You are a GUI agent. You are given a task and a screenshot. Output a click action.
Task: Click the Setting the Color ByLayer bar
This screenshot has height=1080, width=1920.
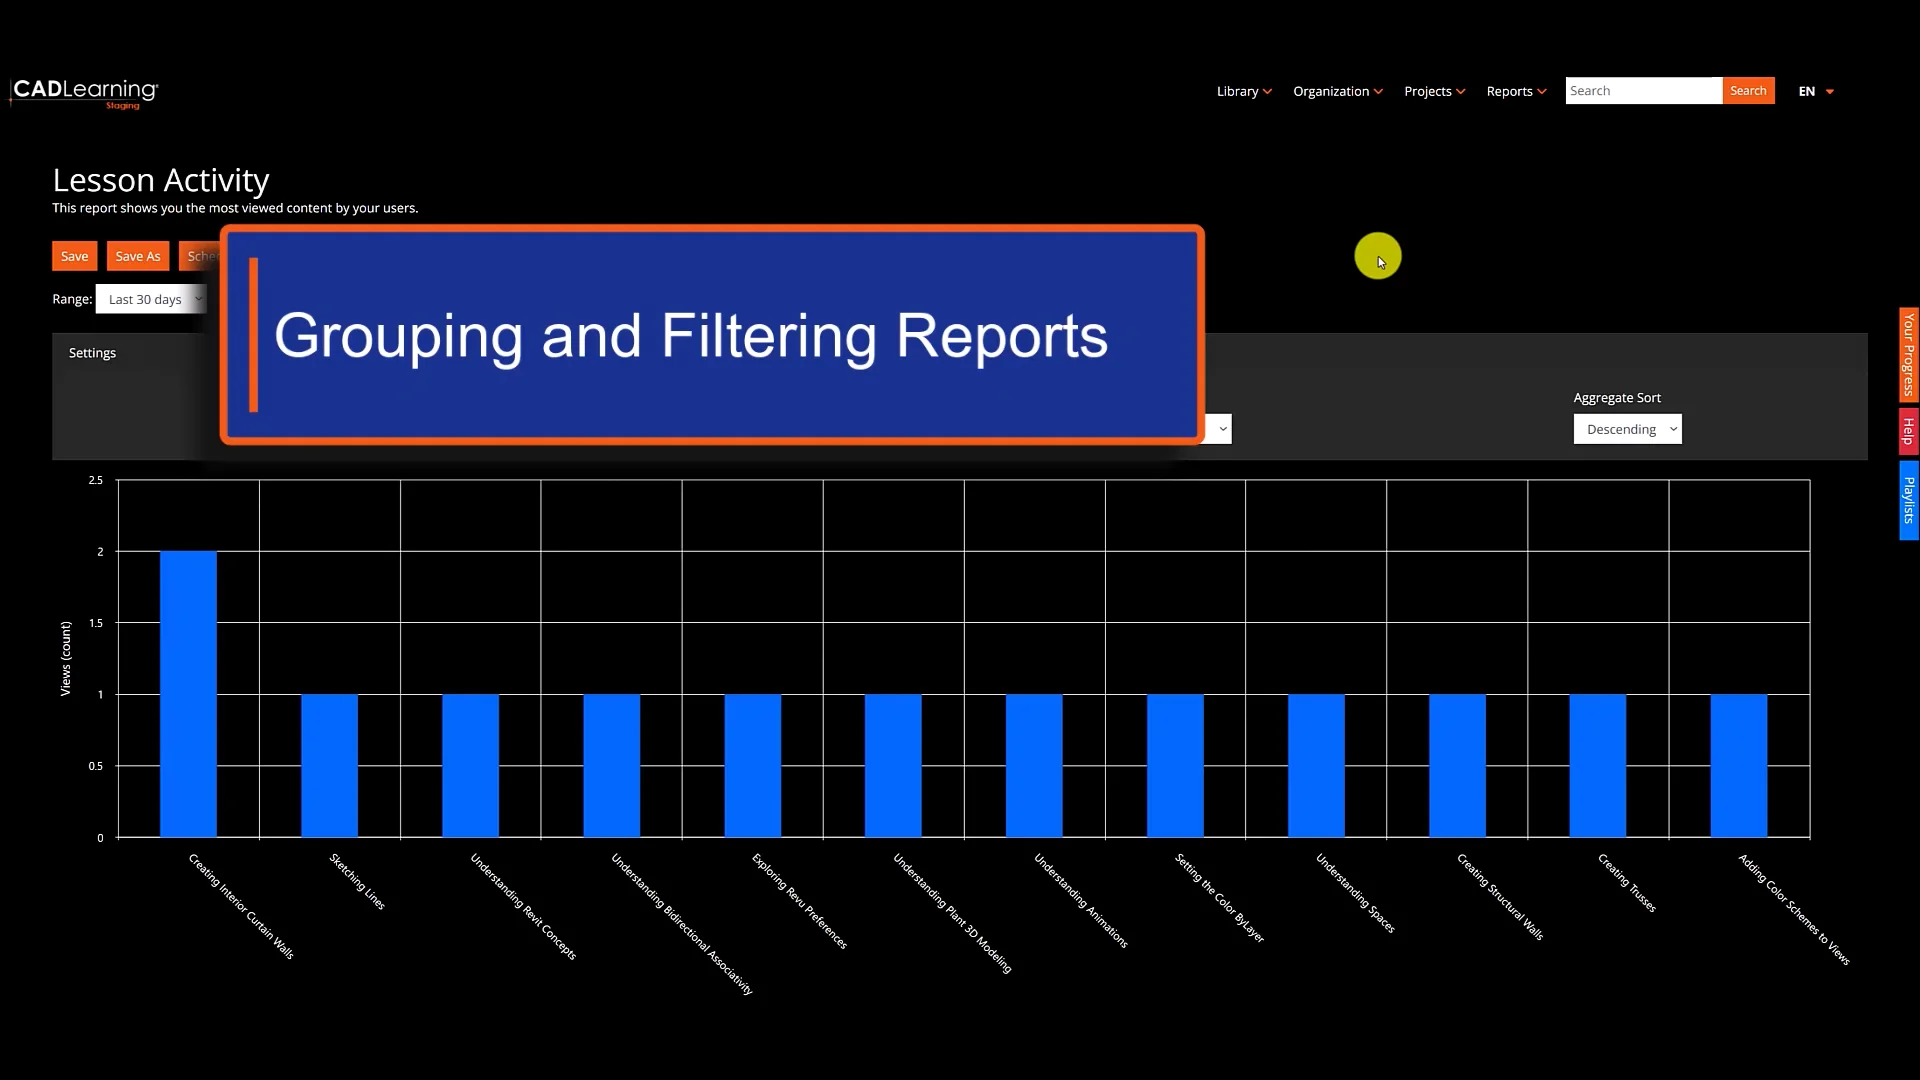pos(1175,766)
